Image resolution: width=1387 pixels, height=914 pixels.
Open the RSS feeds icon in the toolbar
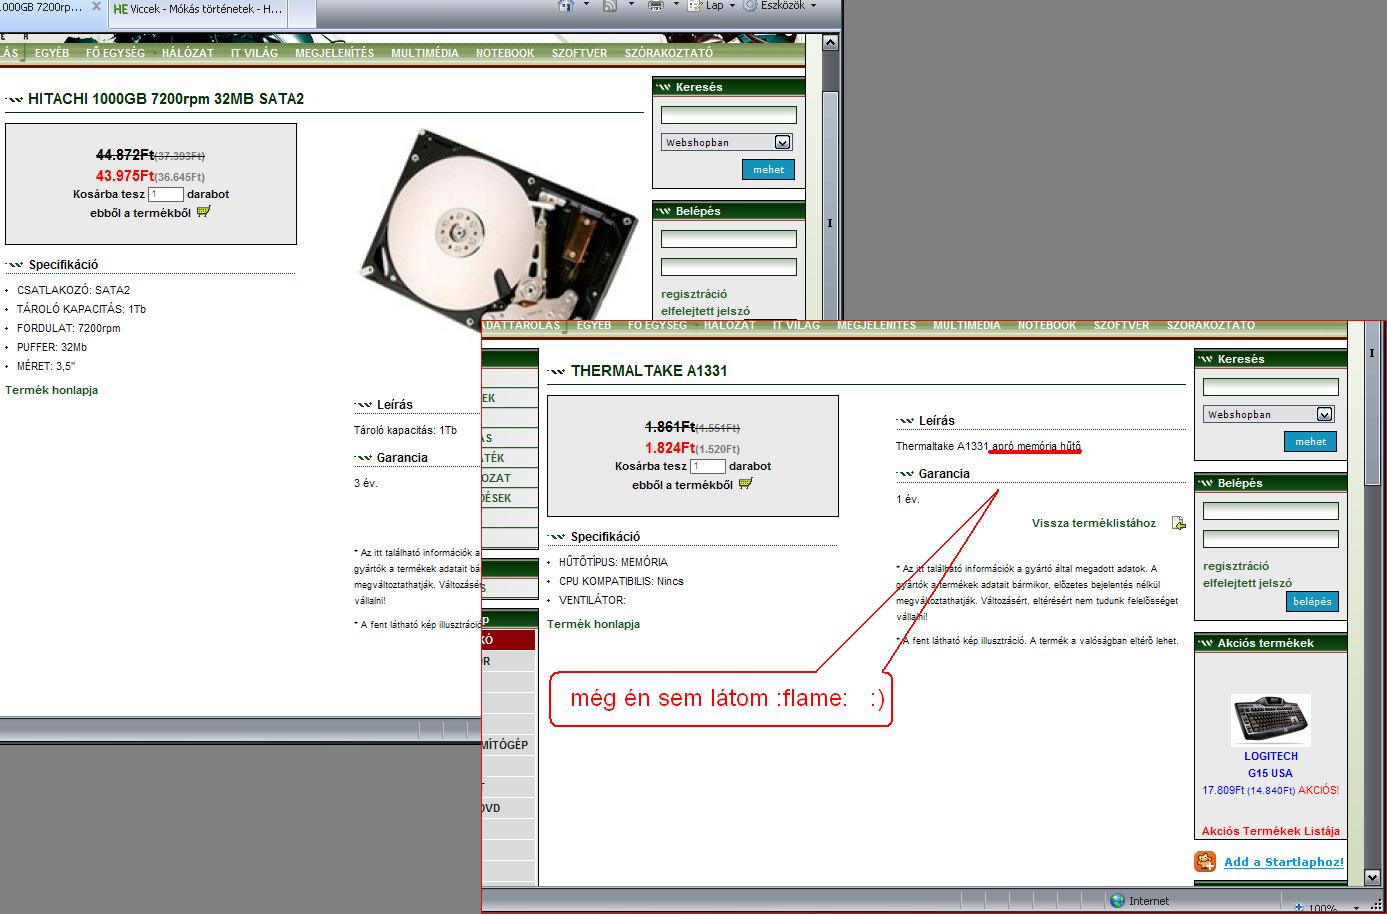(x=610, y=5)
